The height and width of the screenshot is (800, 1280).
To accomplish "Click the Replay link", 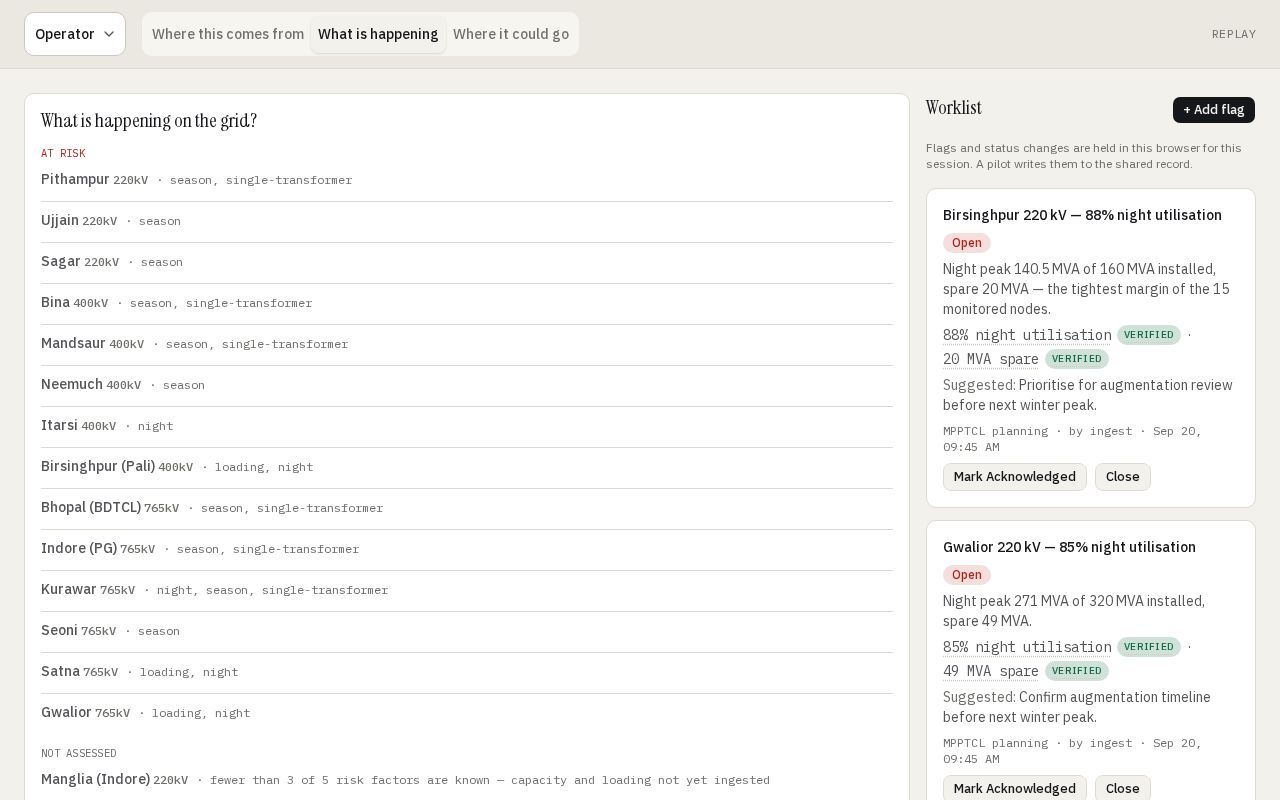I will point(1234,34).
